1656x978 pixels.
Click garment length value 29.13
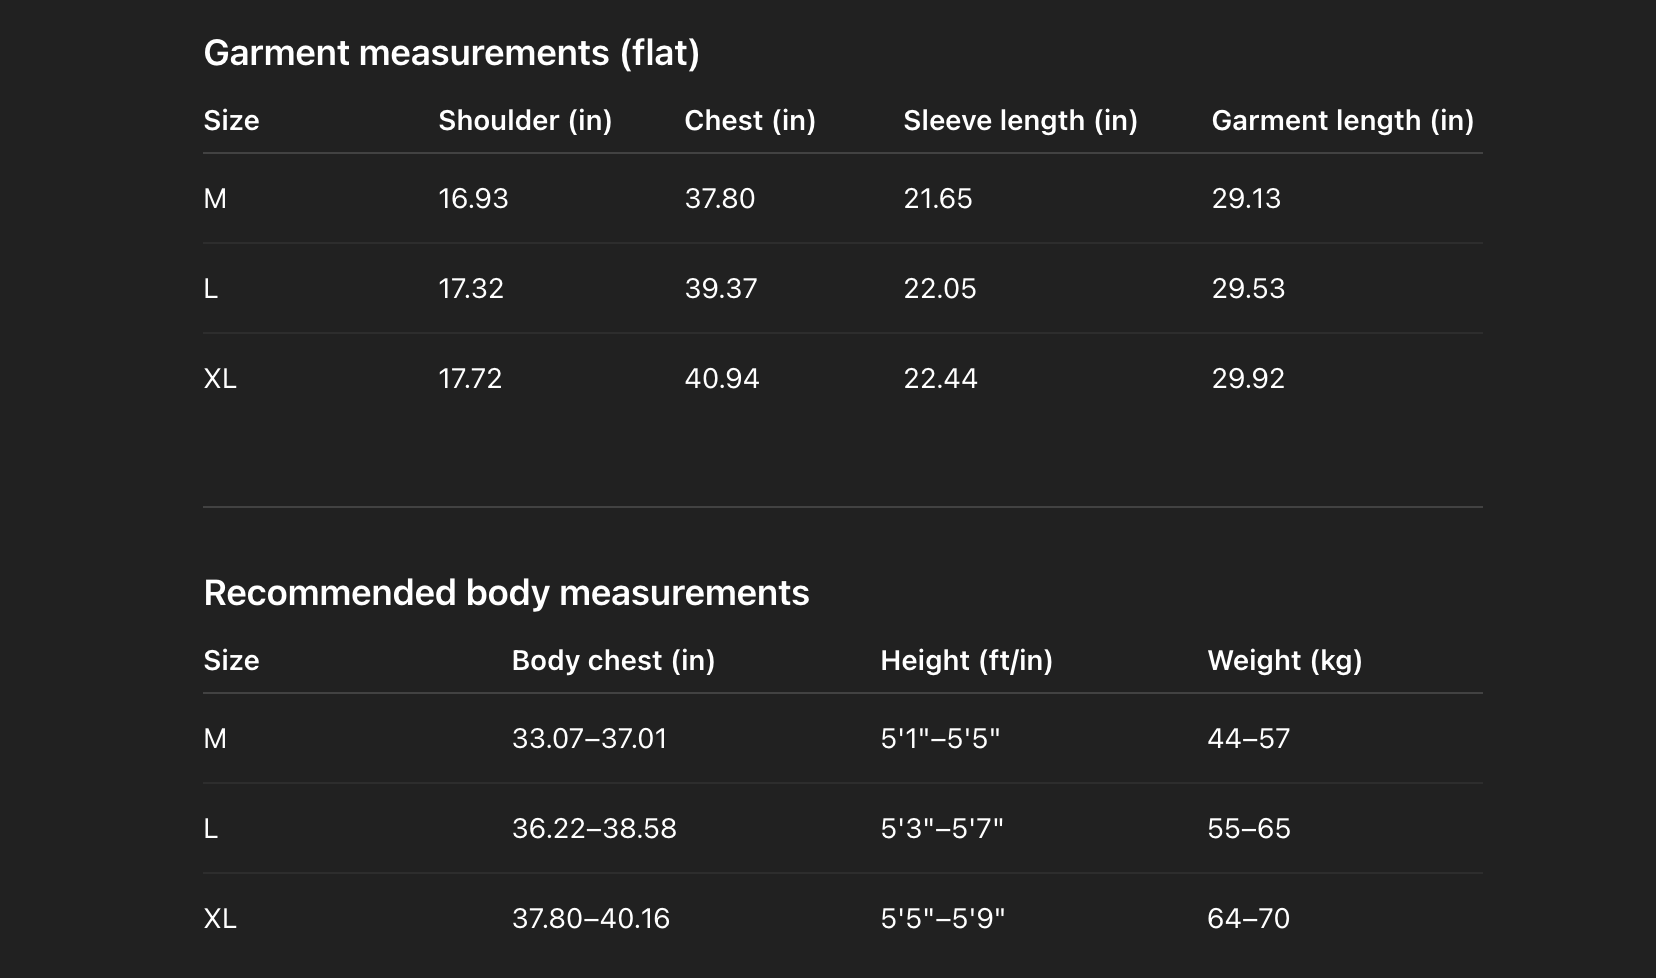click(x=1246, y=199)
